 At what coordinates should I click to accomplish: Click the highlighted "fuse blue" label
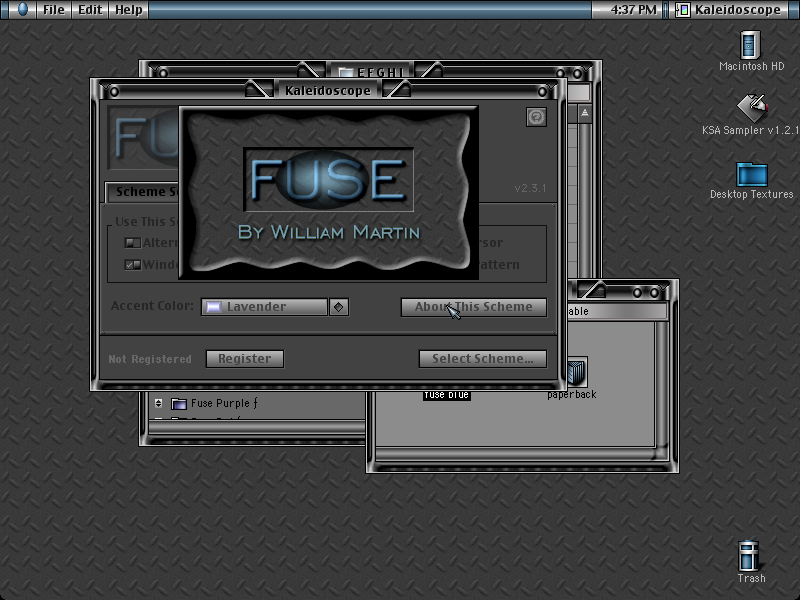[x=447, y=395]
